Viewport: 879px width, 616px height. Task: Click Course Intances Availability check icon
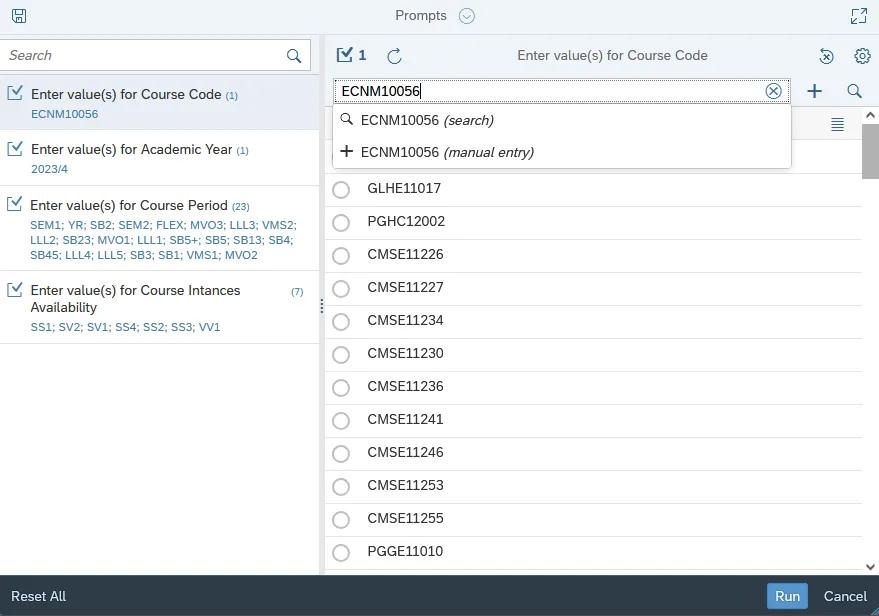15,289
